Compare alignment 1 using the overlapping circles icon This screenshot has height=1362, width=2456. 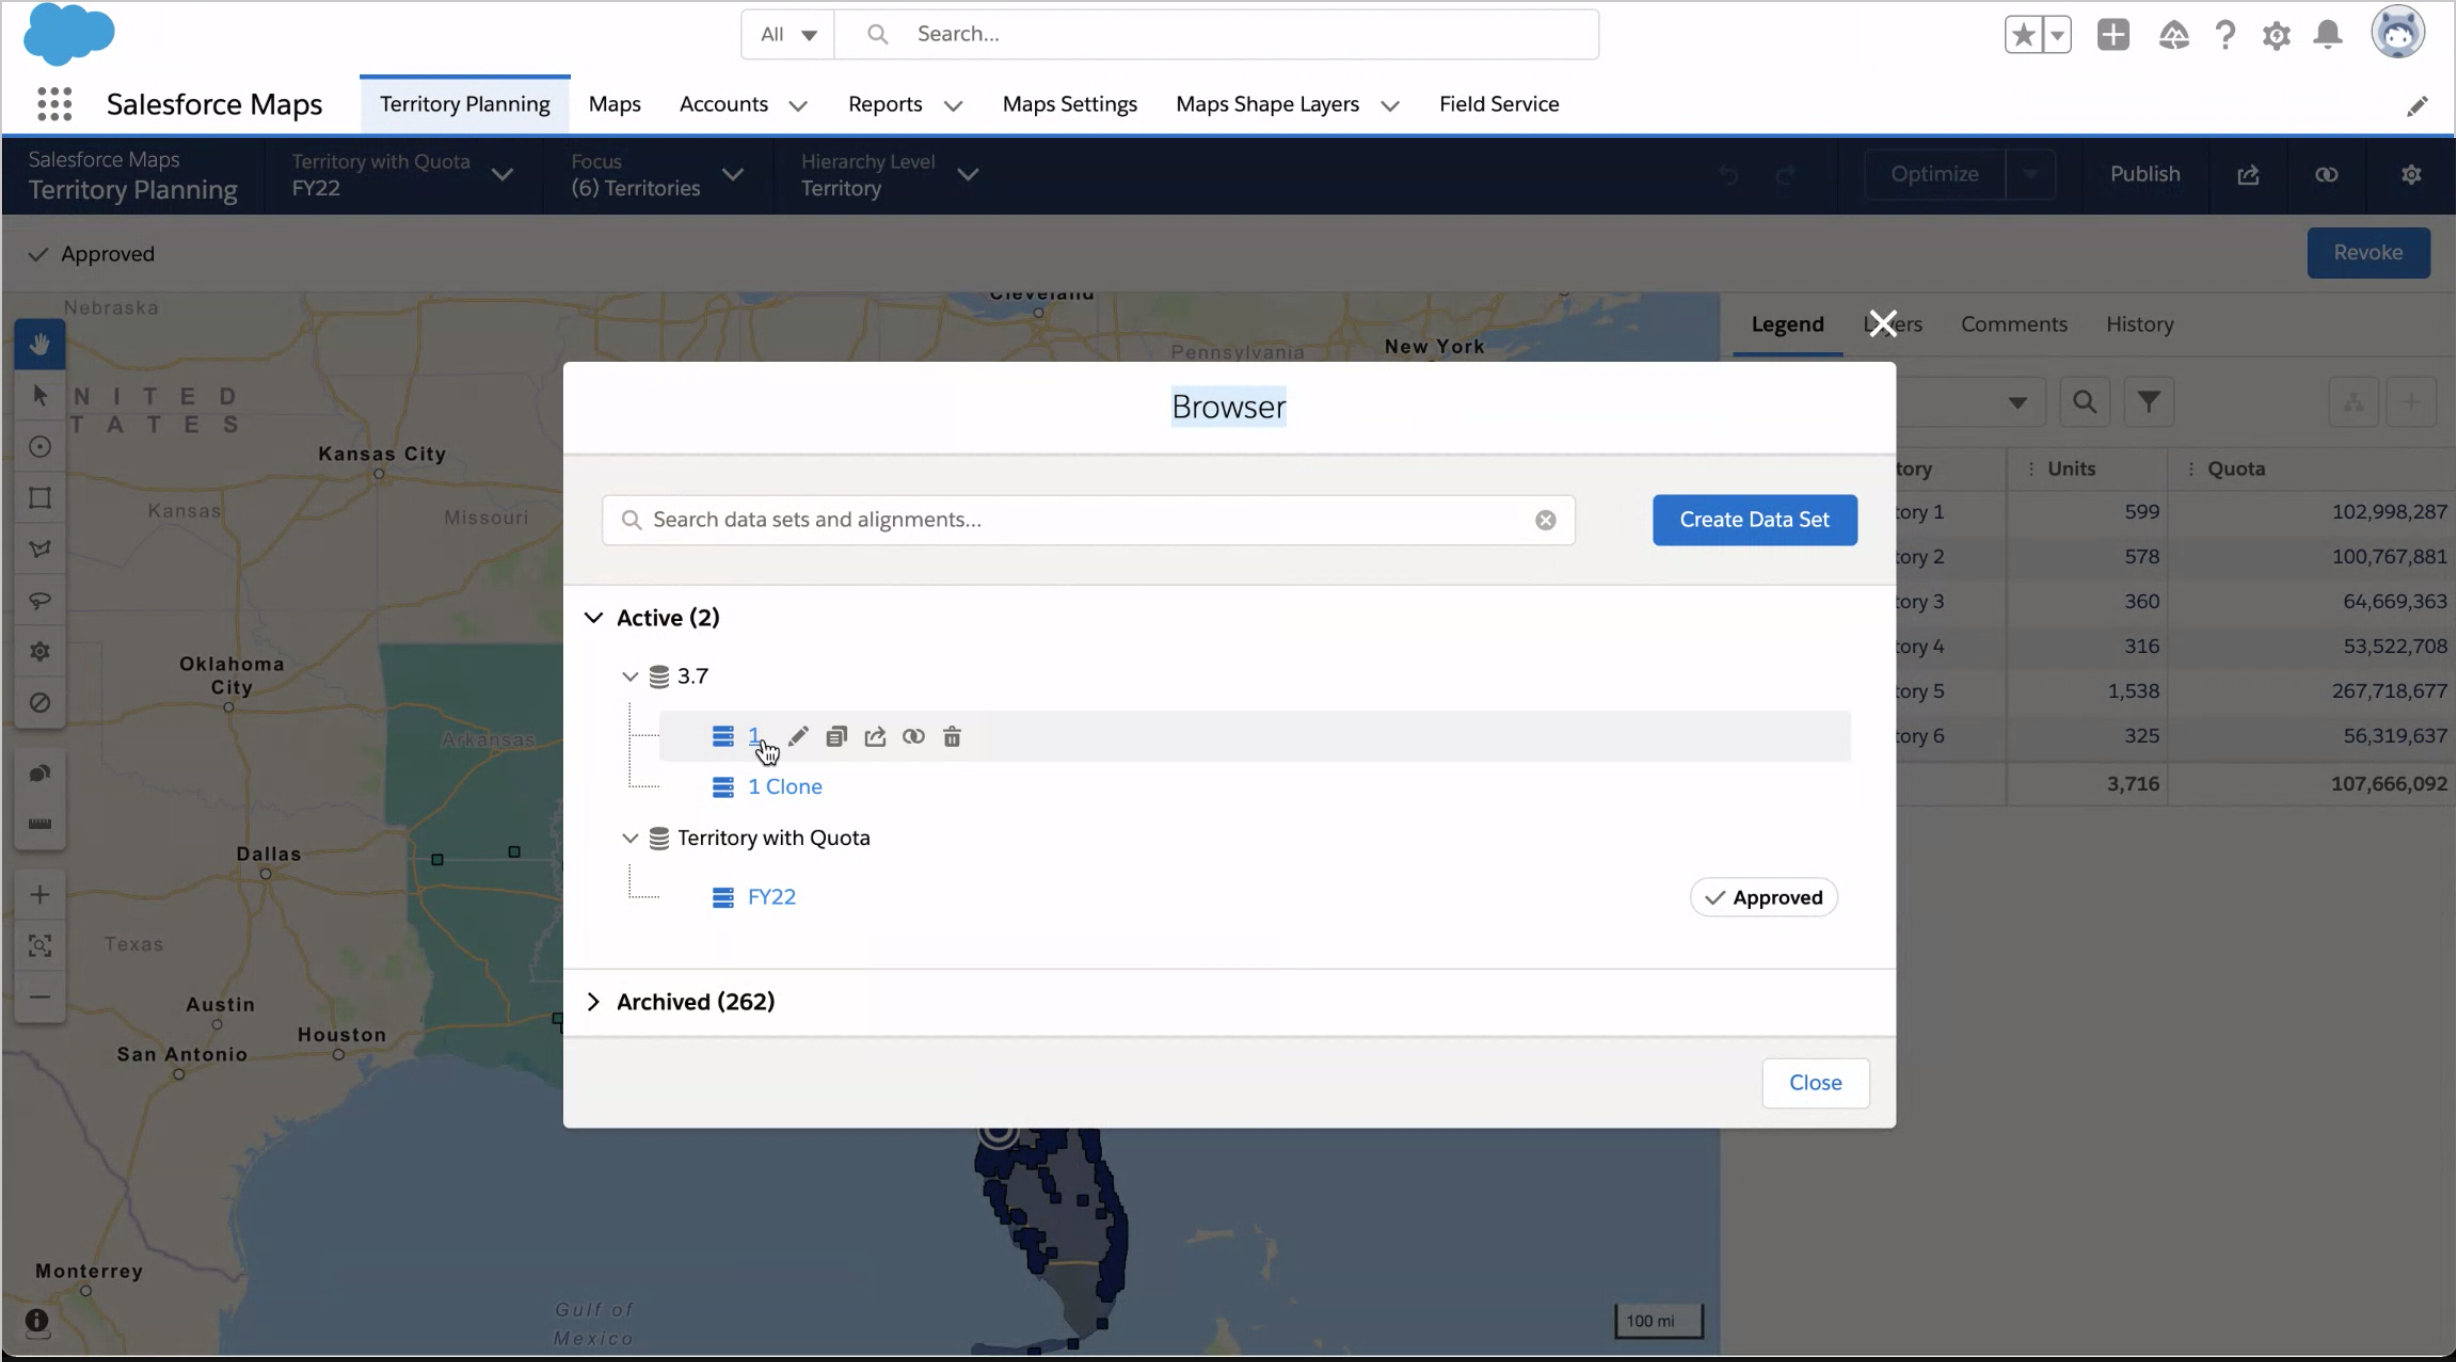tap(913, 737)
